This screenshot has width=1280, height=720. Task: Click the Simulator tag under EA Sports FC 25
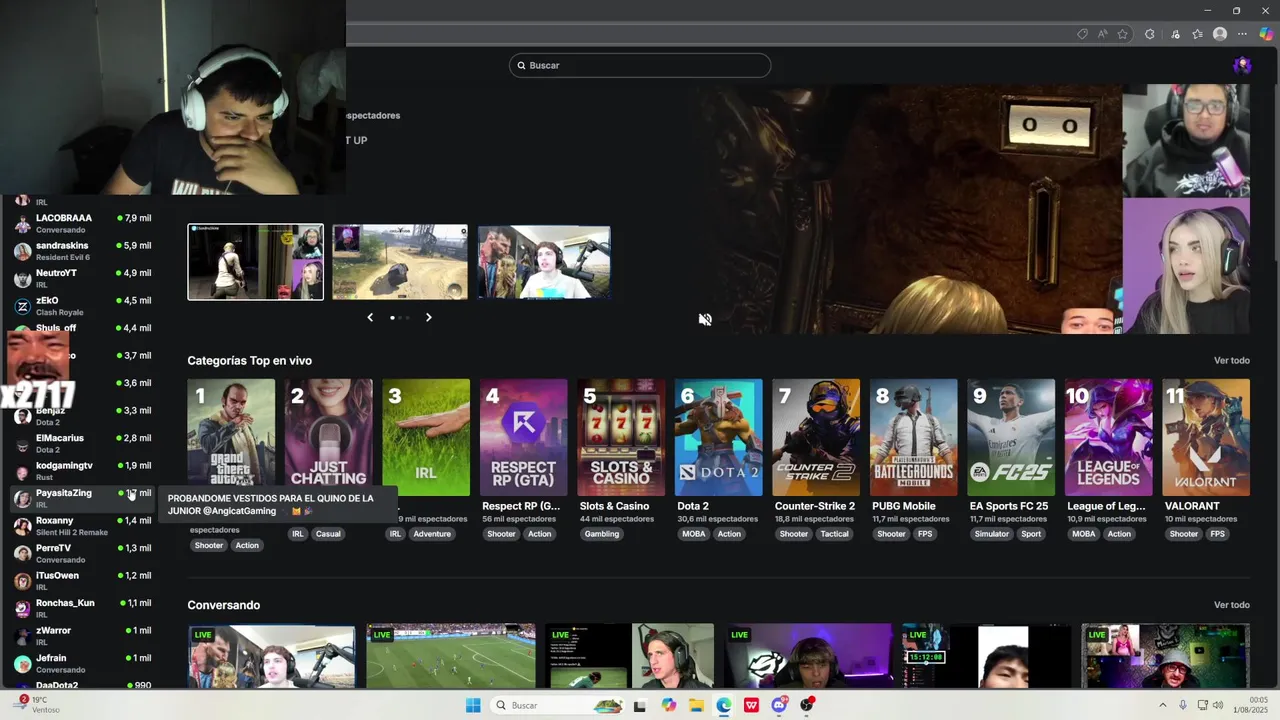point(991,534)
